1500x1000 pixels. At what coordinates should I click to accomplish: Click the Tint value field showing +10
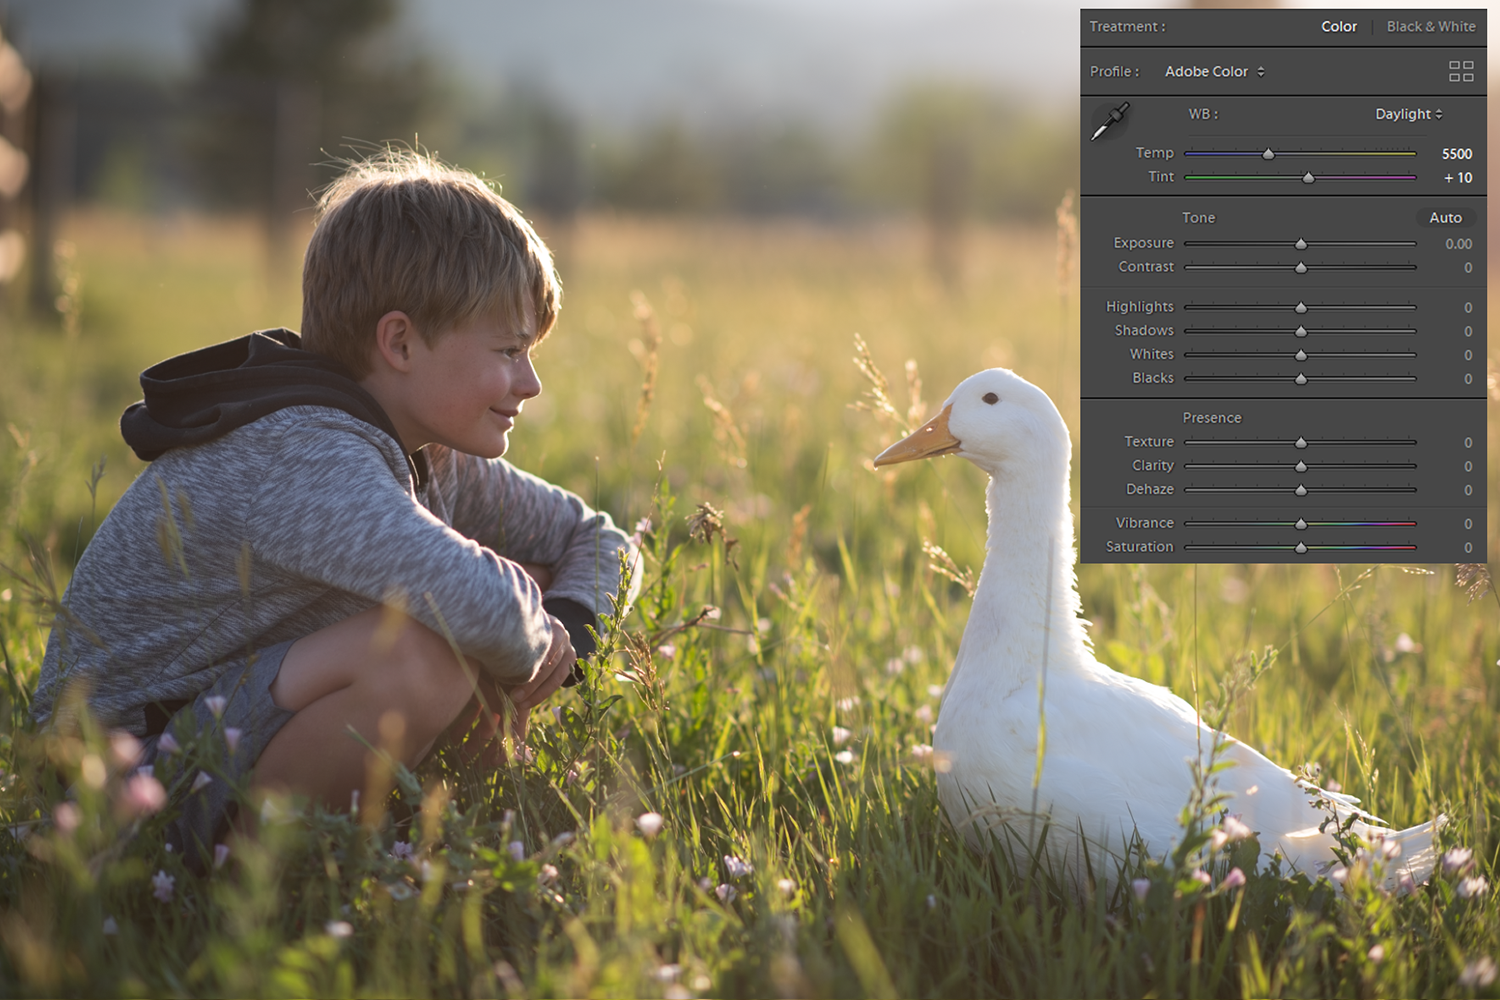click(1457, 178)
